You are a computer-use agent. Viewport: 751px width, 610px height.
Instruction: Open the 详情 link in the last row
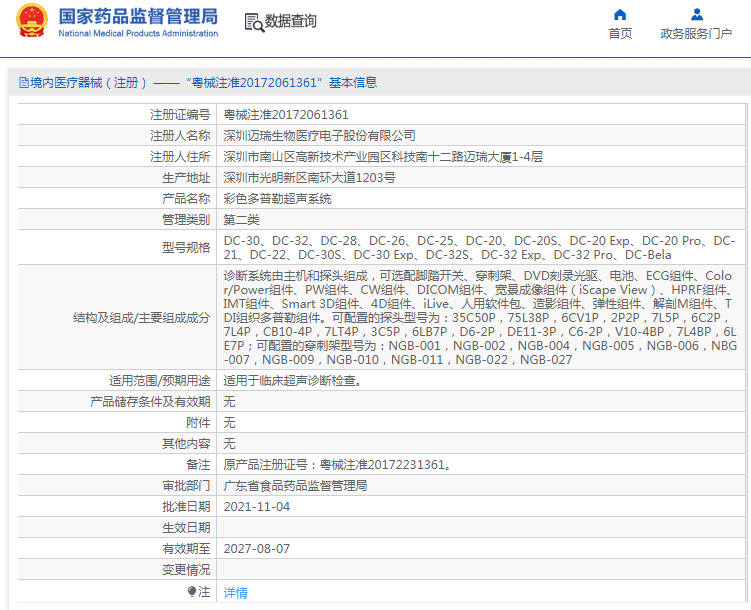(235, 593)
